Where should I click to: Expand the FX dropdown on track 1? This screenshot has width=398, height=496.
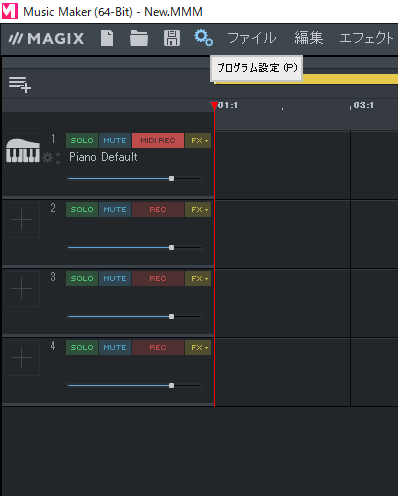pyautogui.click(x=198, y=140)
